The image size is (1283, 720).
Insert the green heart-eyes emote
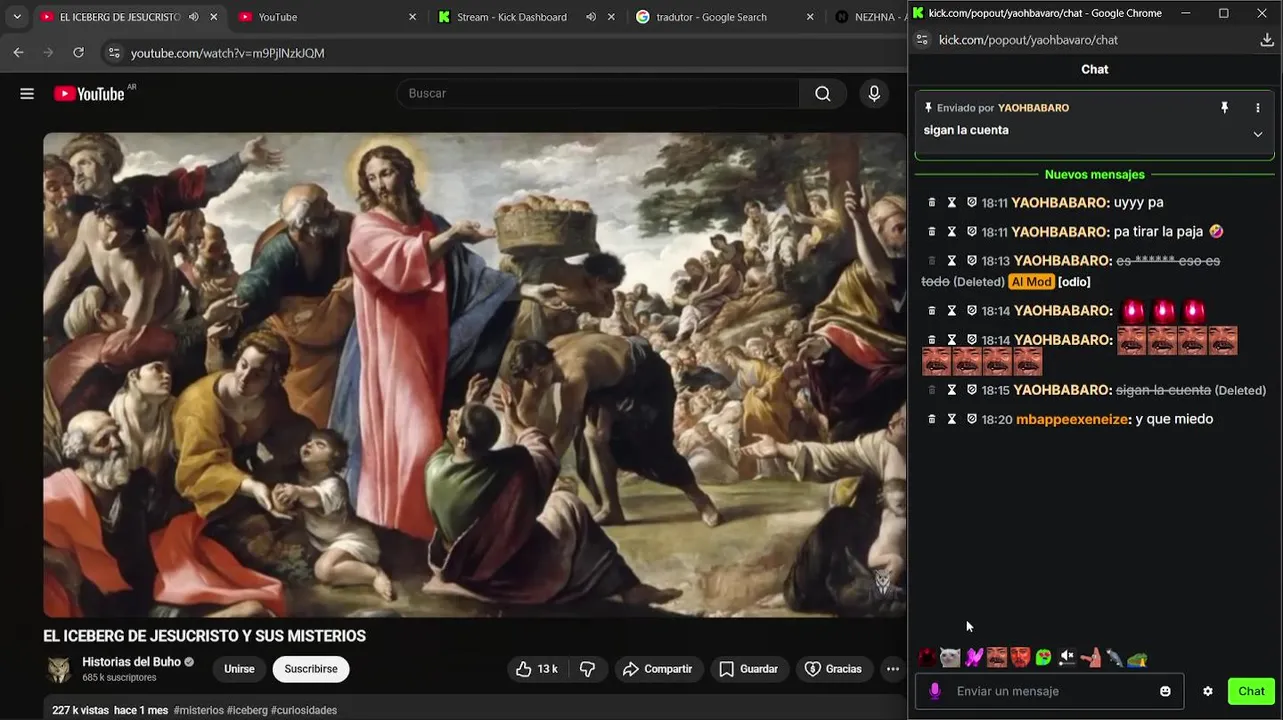1043,658
